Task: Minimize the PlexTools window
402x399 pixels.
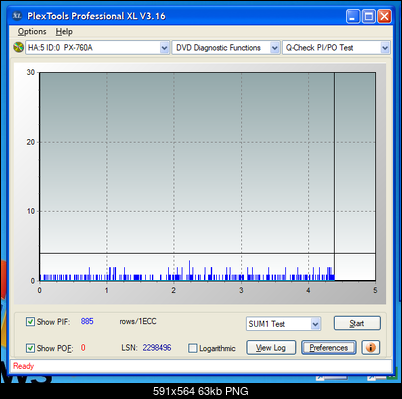Action: click(353, 16)
